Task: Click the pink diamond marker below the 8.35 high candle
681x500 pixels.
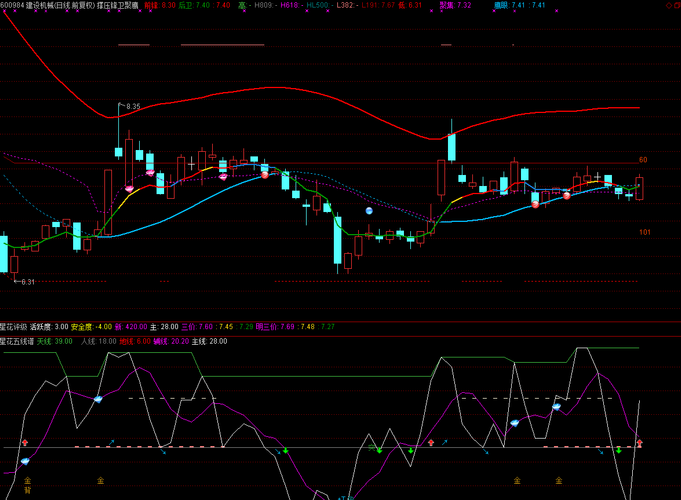Action: click(x=129, y=189)
